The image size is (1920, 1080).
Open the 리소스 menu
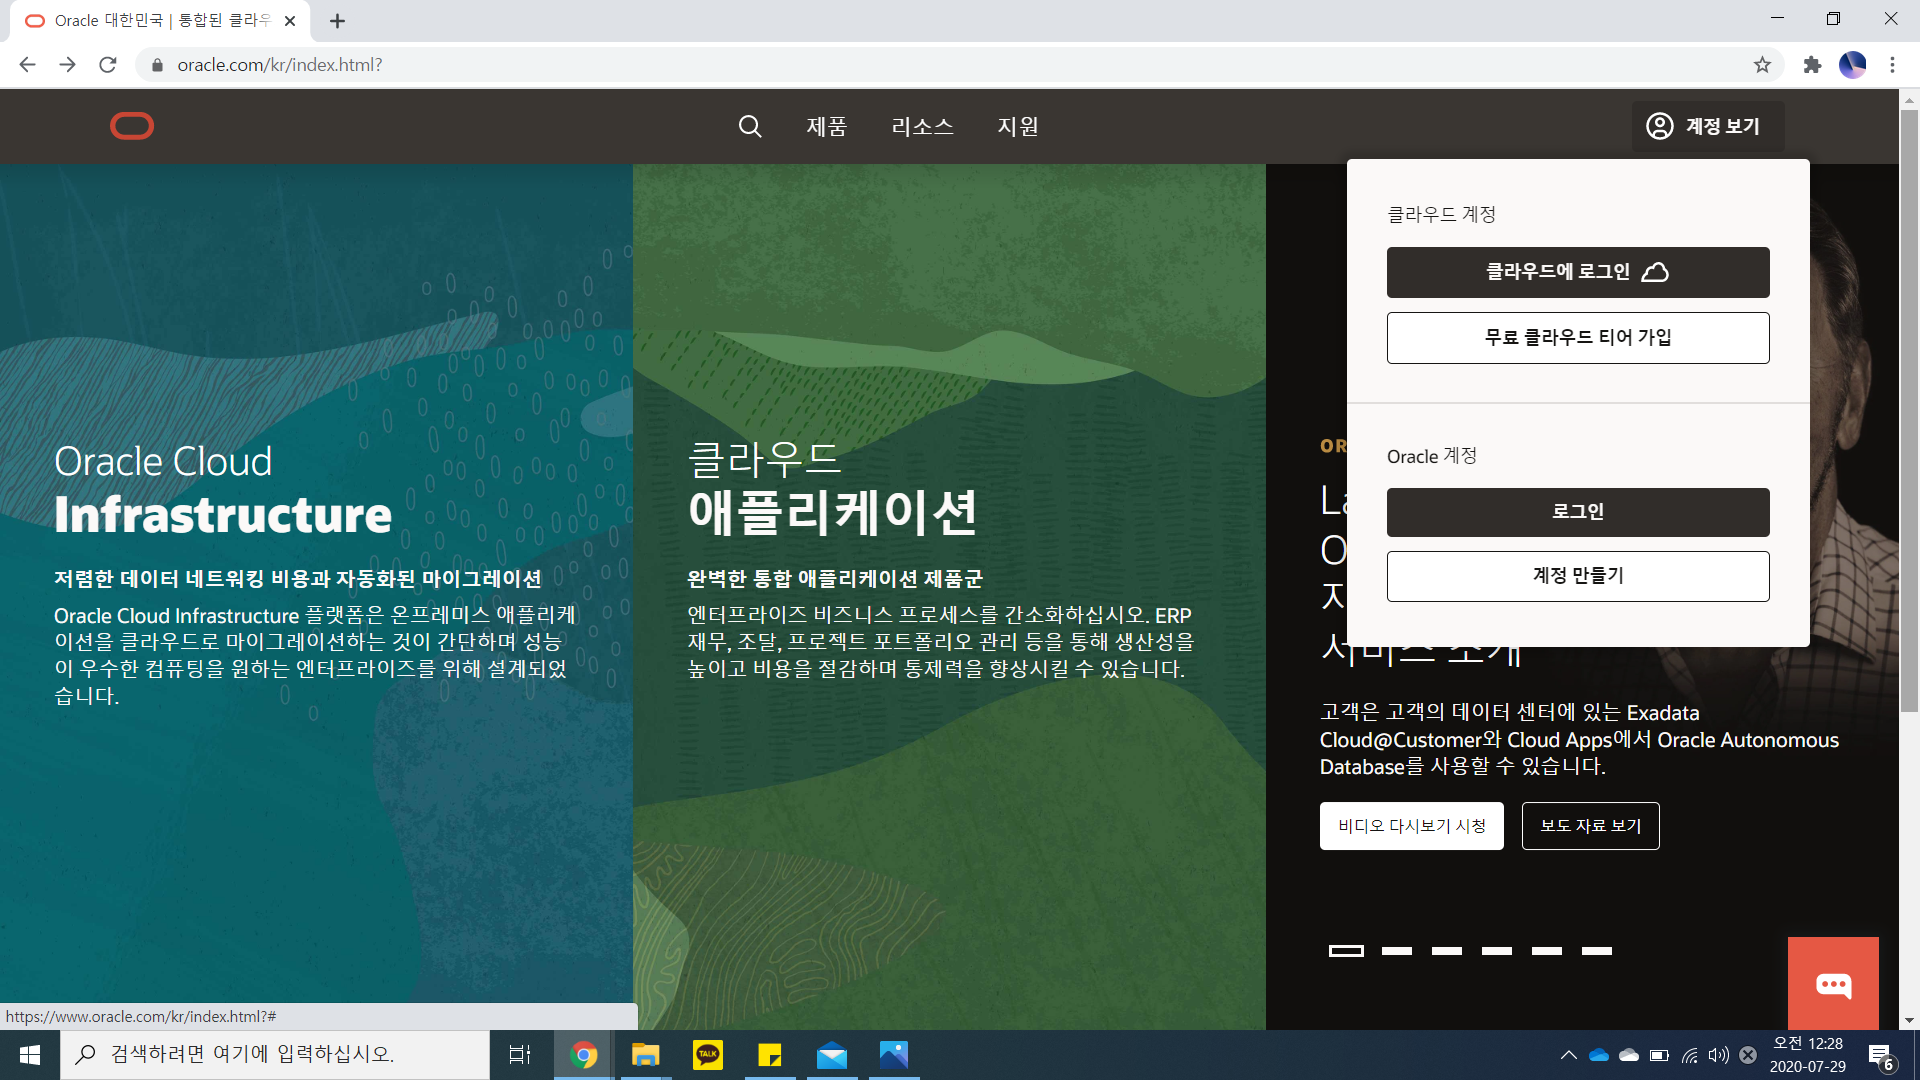[x=922, y=126]
